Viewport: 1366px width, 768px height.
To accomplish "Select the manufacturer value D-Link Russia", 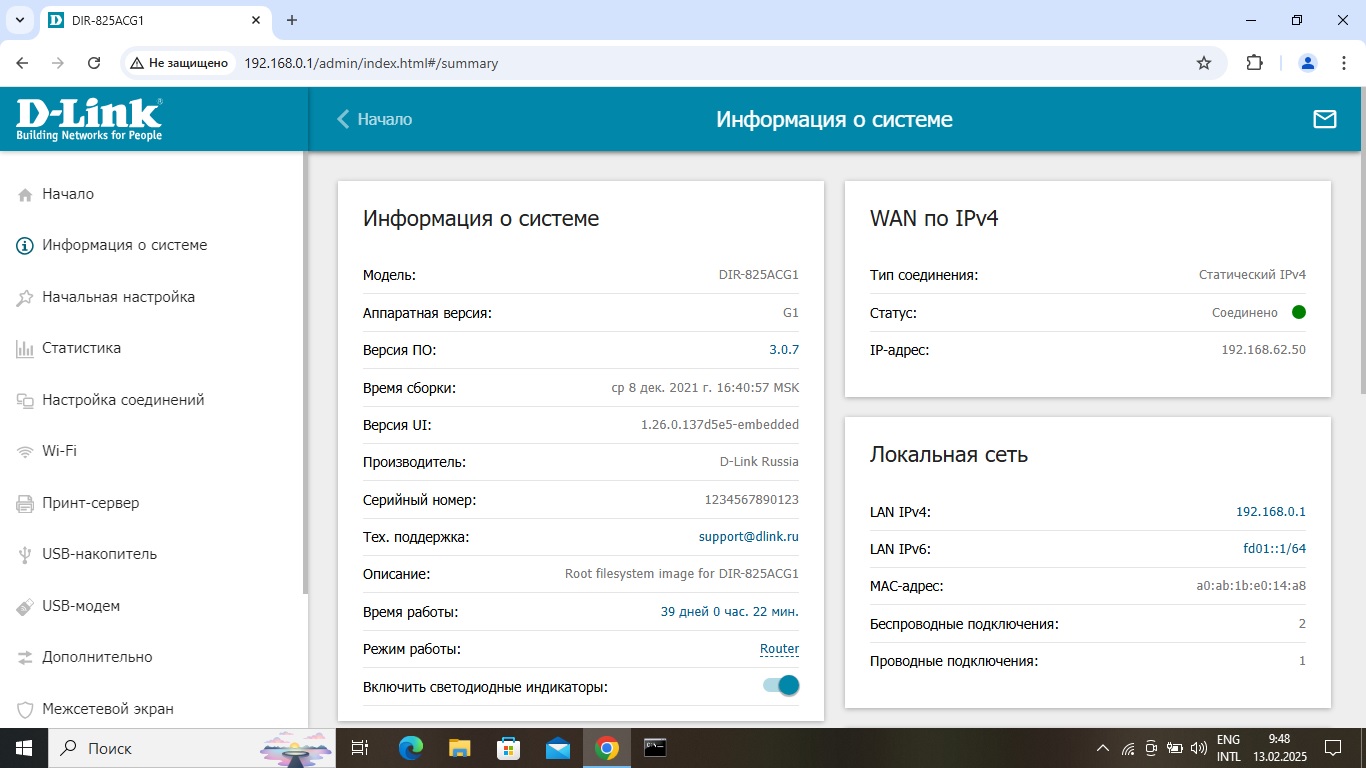I will pyautogui.click(x=760, y=462).
